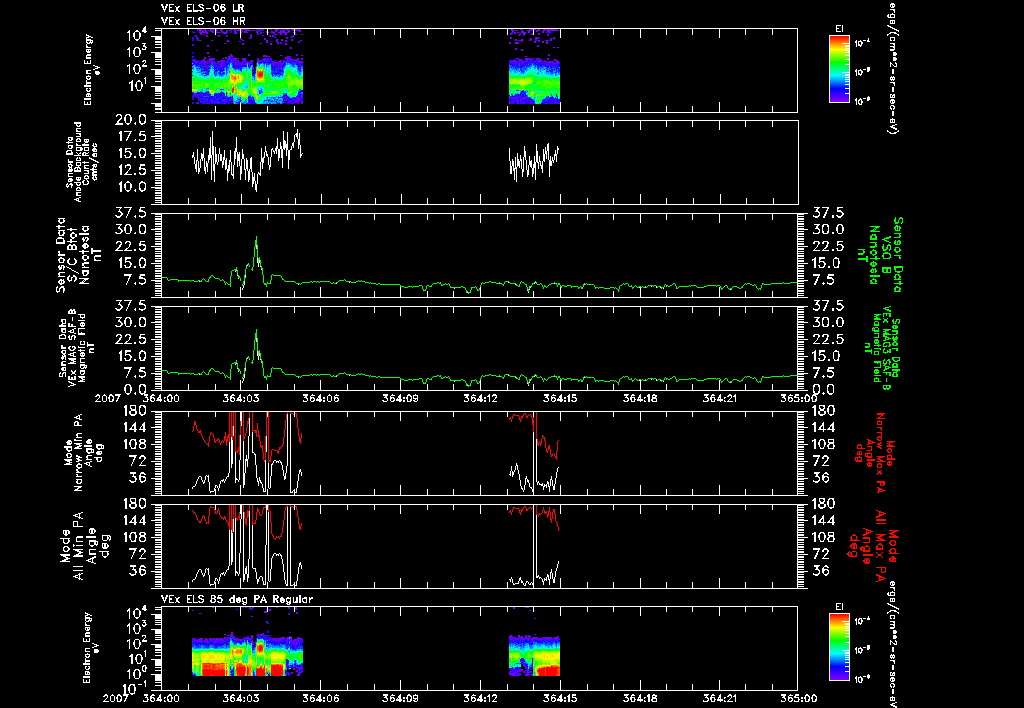Screen dimensions: 1024x708
Task: Click the "12.5" count rate tick label
Action: (x=131, y=170)
